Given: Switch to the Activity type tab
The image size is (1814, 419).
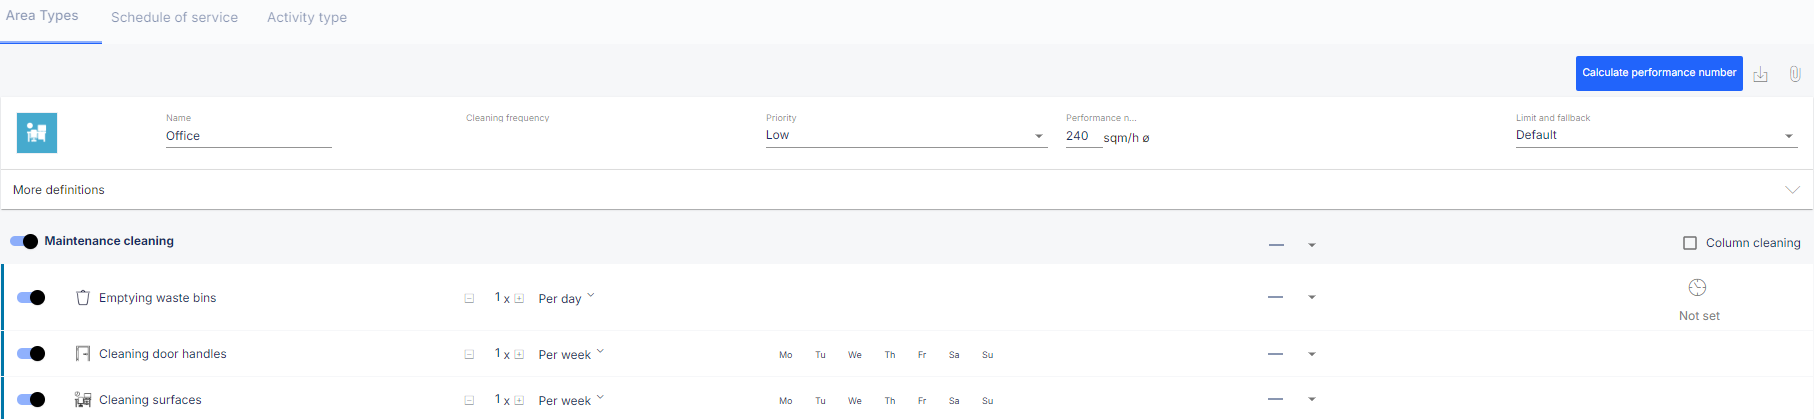Looking at the screenshot, I should click(307, 18).
